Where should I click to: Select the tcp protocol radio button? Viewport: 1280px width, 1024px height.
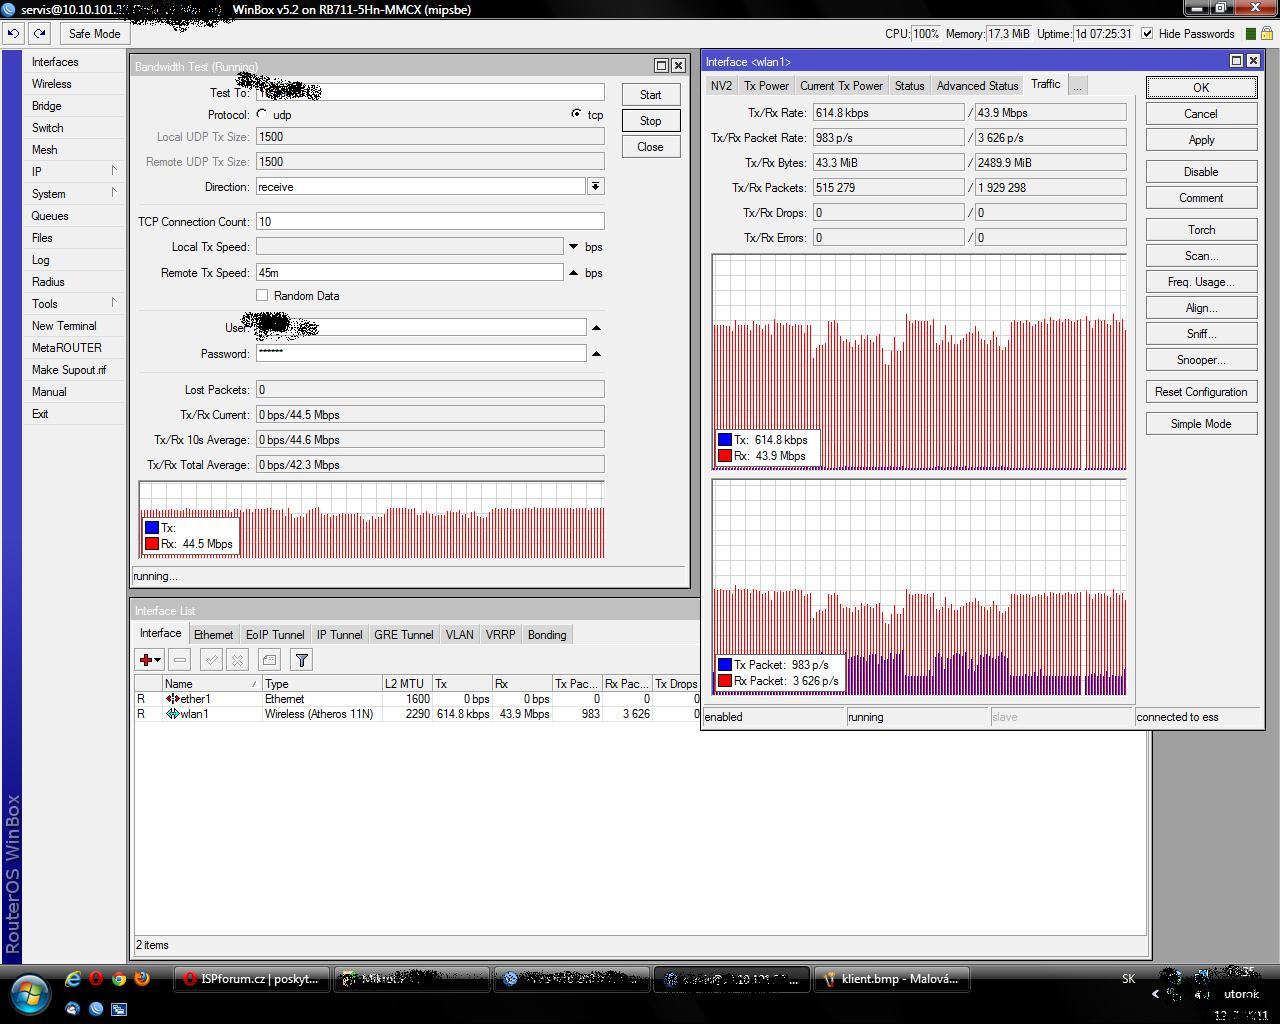(x=576, y=114)
